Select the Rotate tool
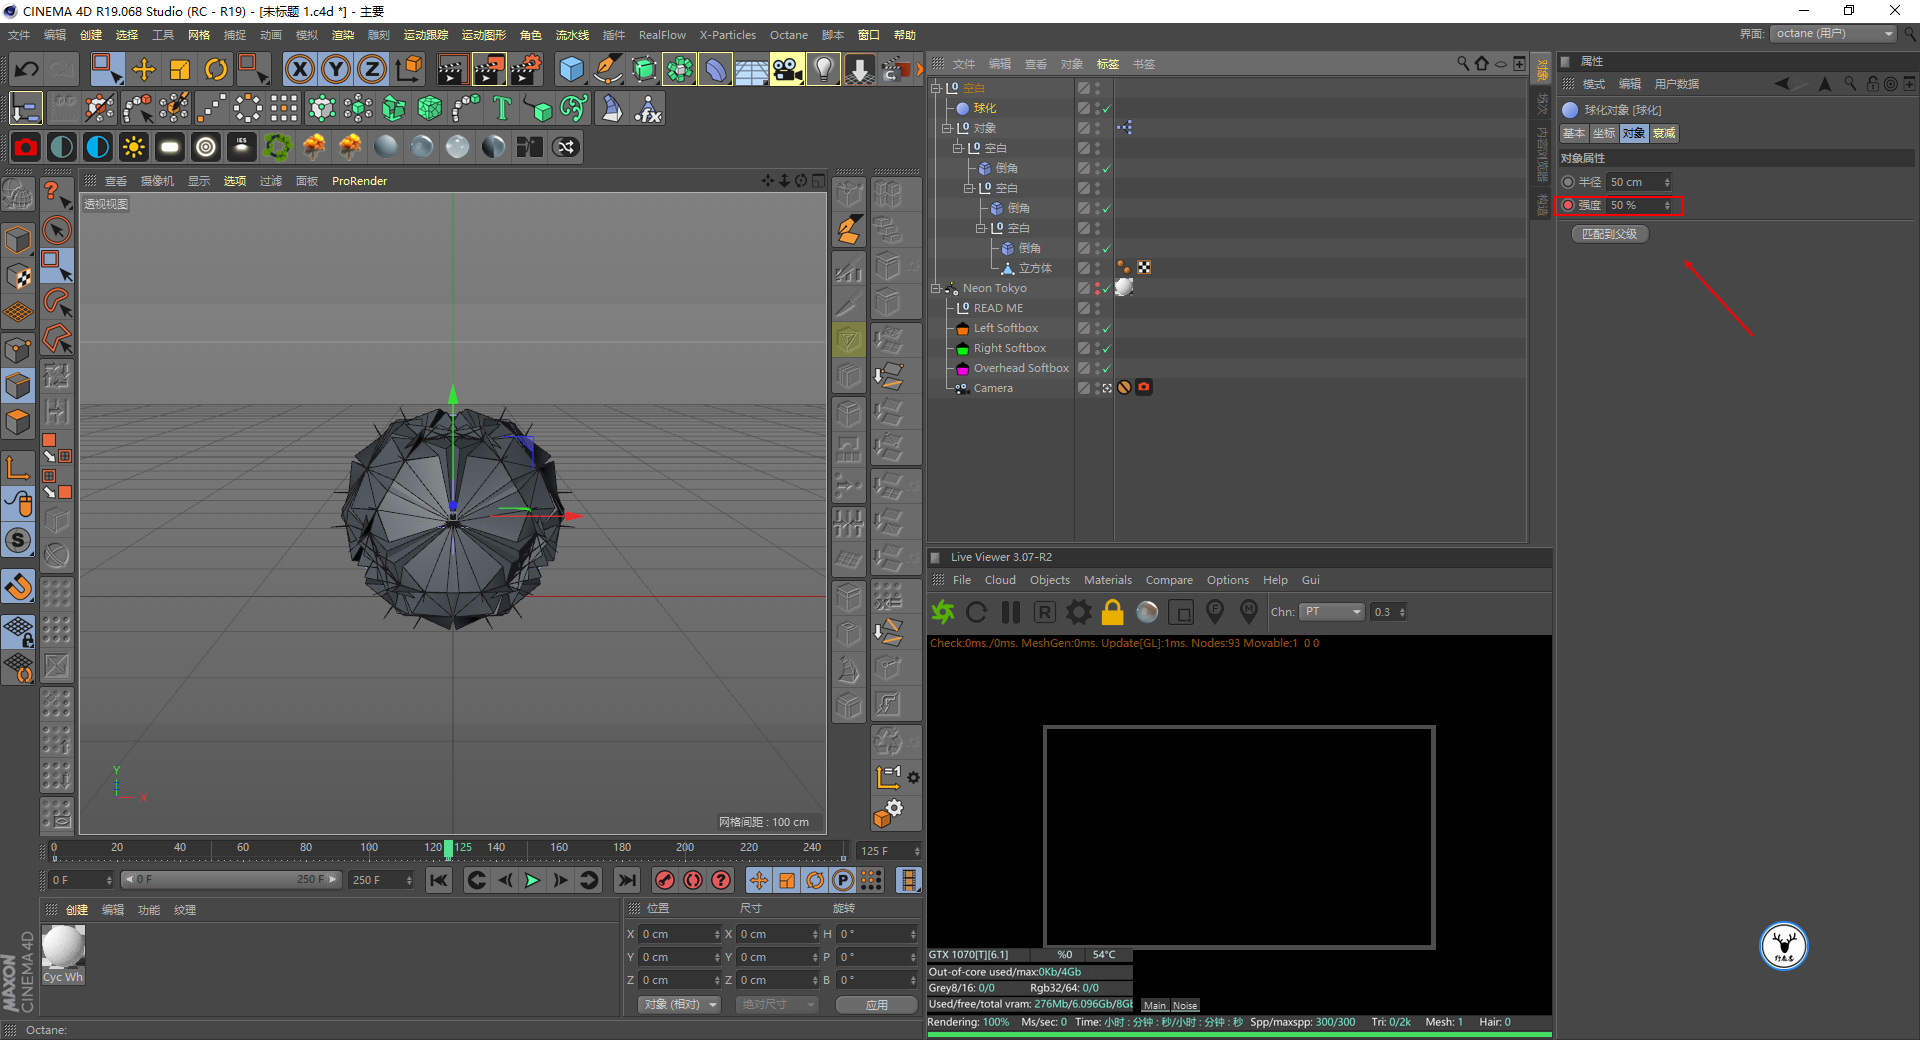 pos(216,69)
